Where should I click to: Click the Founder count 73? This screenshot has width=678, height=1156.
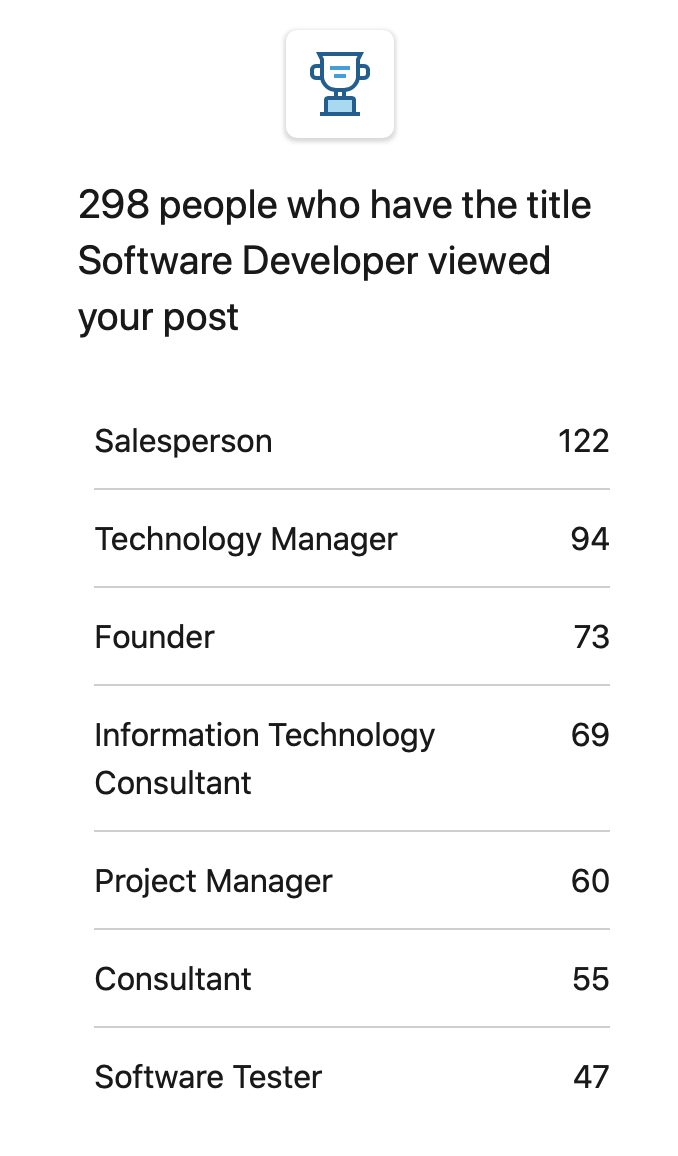coord(591,637)
